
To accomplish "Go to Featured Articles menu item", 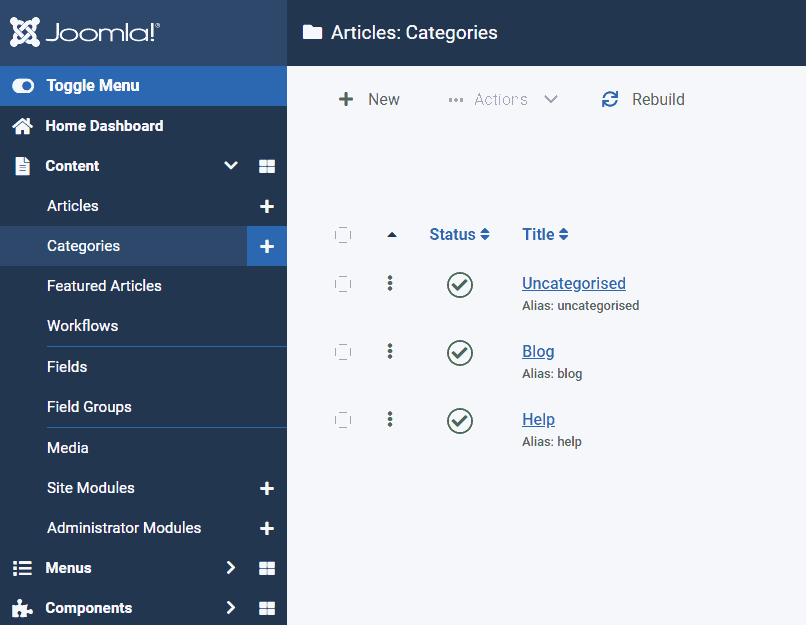I will pos(104,286).
